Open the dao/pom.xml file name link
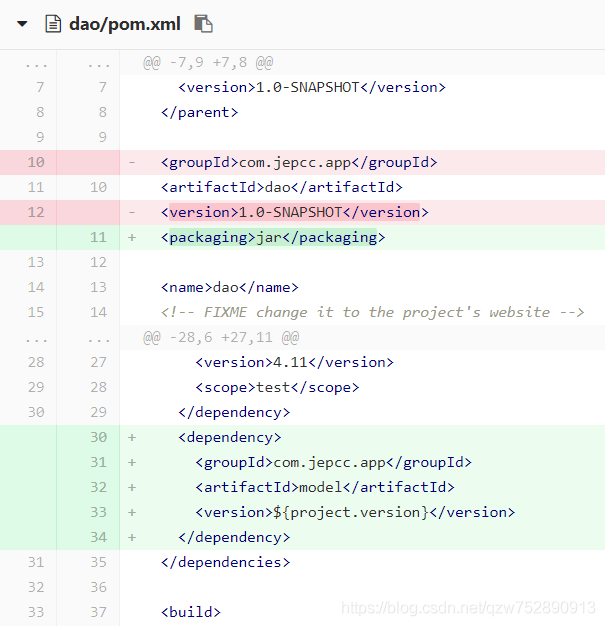 [x=125, y=23]
